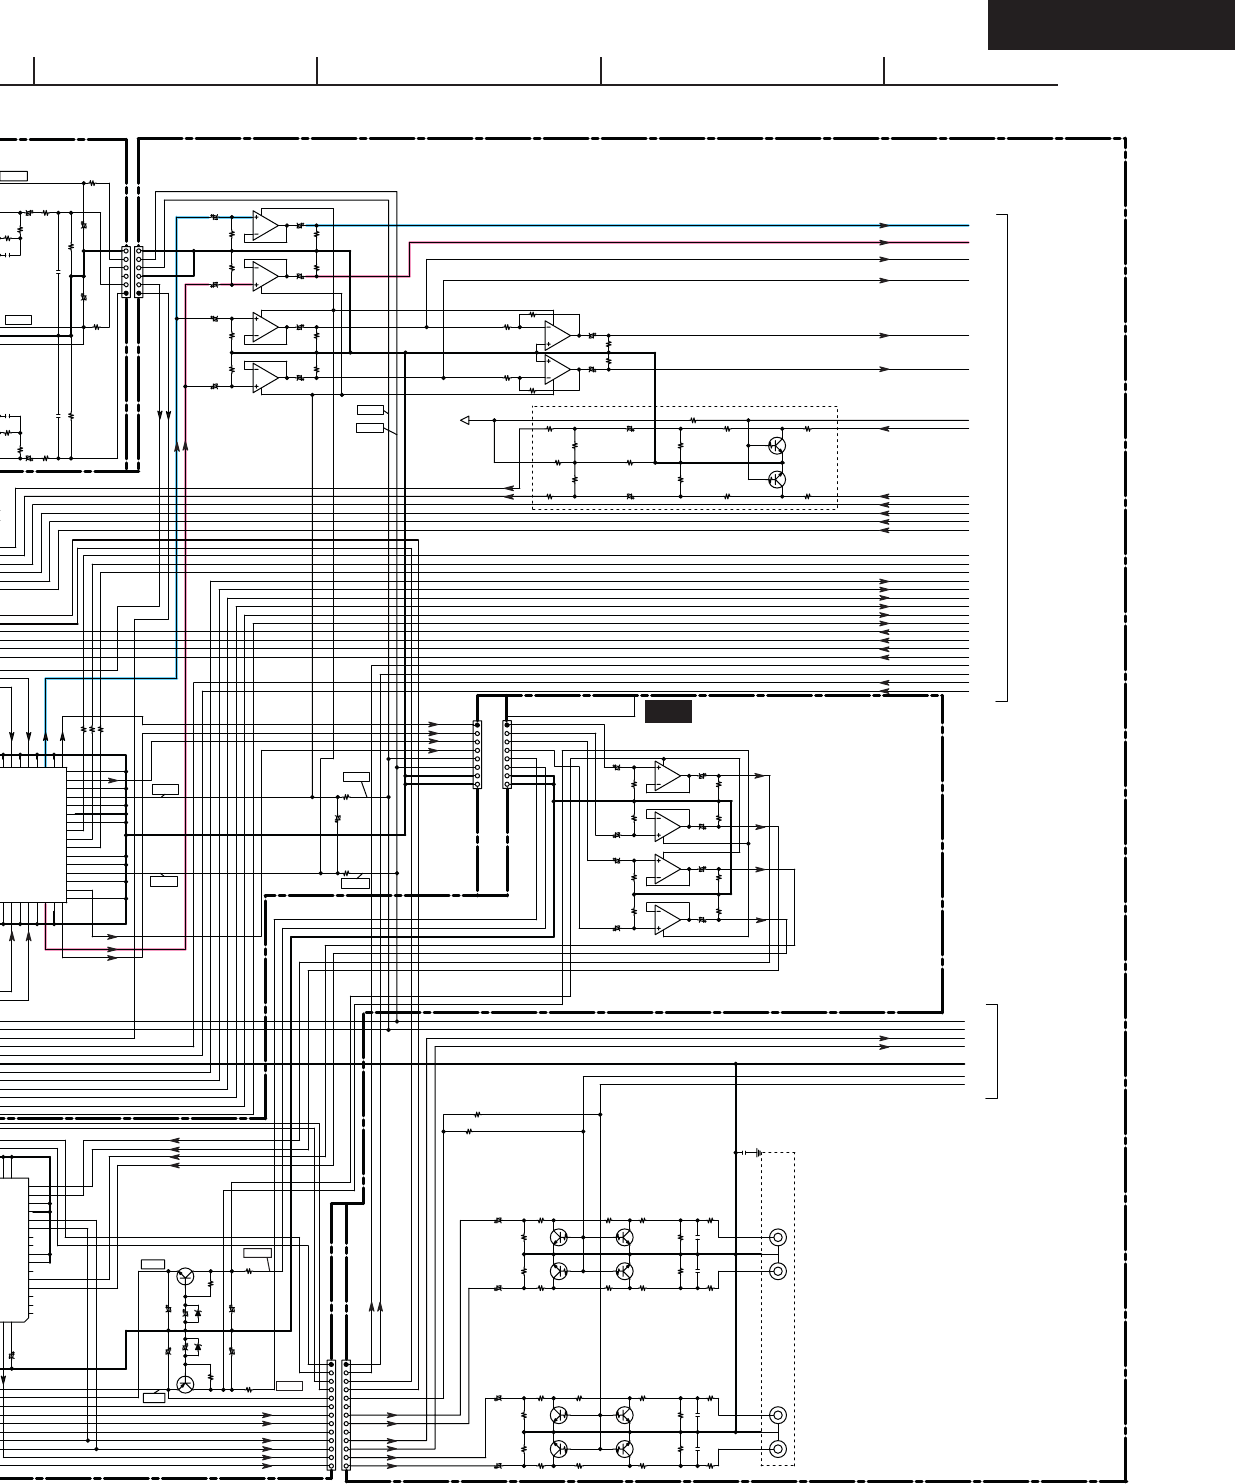Select the upper op-amp of the center pair
The image size is (1235, 1484).
click(558, 334)
